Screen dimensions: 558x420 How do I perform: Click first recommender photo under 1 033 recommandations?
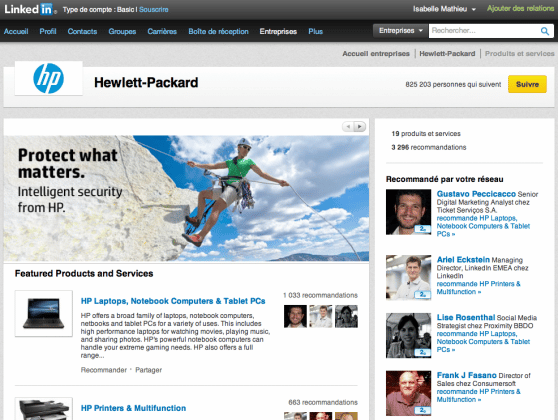(x=295, y=316)
